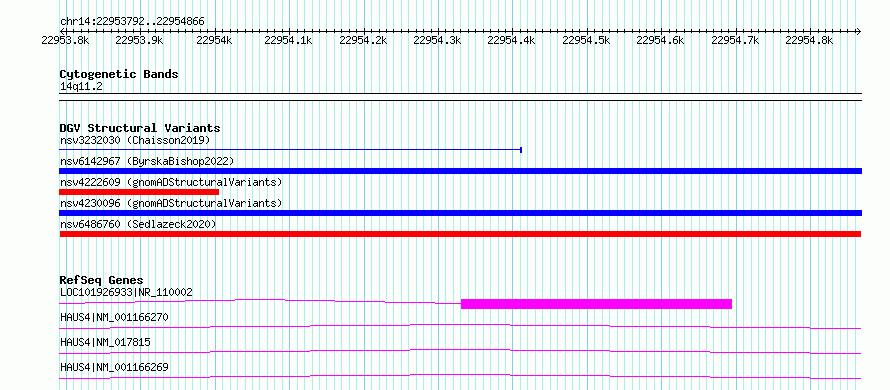Open variant label nsv3232030 (Chaisson2019)
Image resolution: width=890 pixels, height=390 pixels.
(135, 140)
